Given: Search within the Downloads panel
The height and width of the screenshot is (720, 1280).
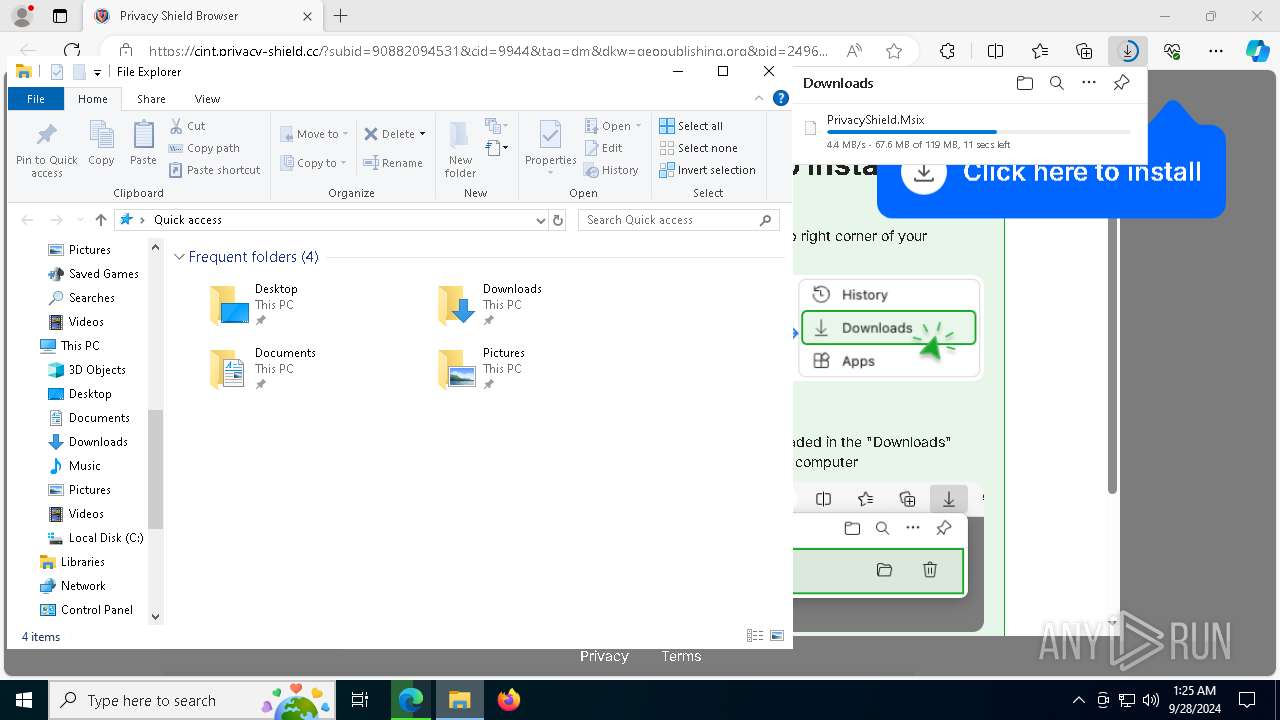Looking at the screenshot, I should [x=1056, y=83].
